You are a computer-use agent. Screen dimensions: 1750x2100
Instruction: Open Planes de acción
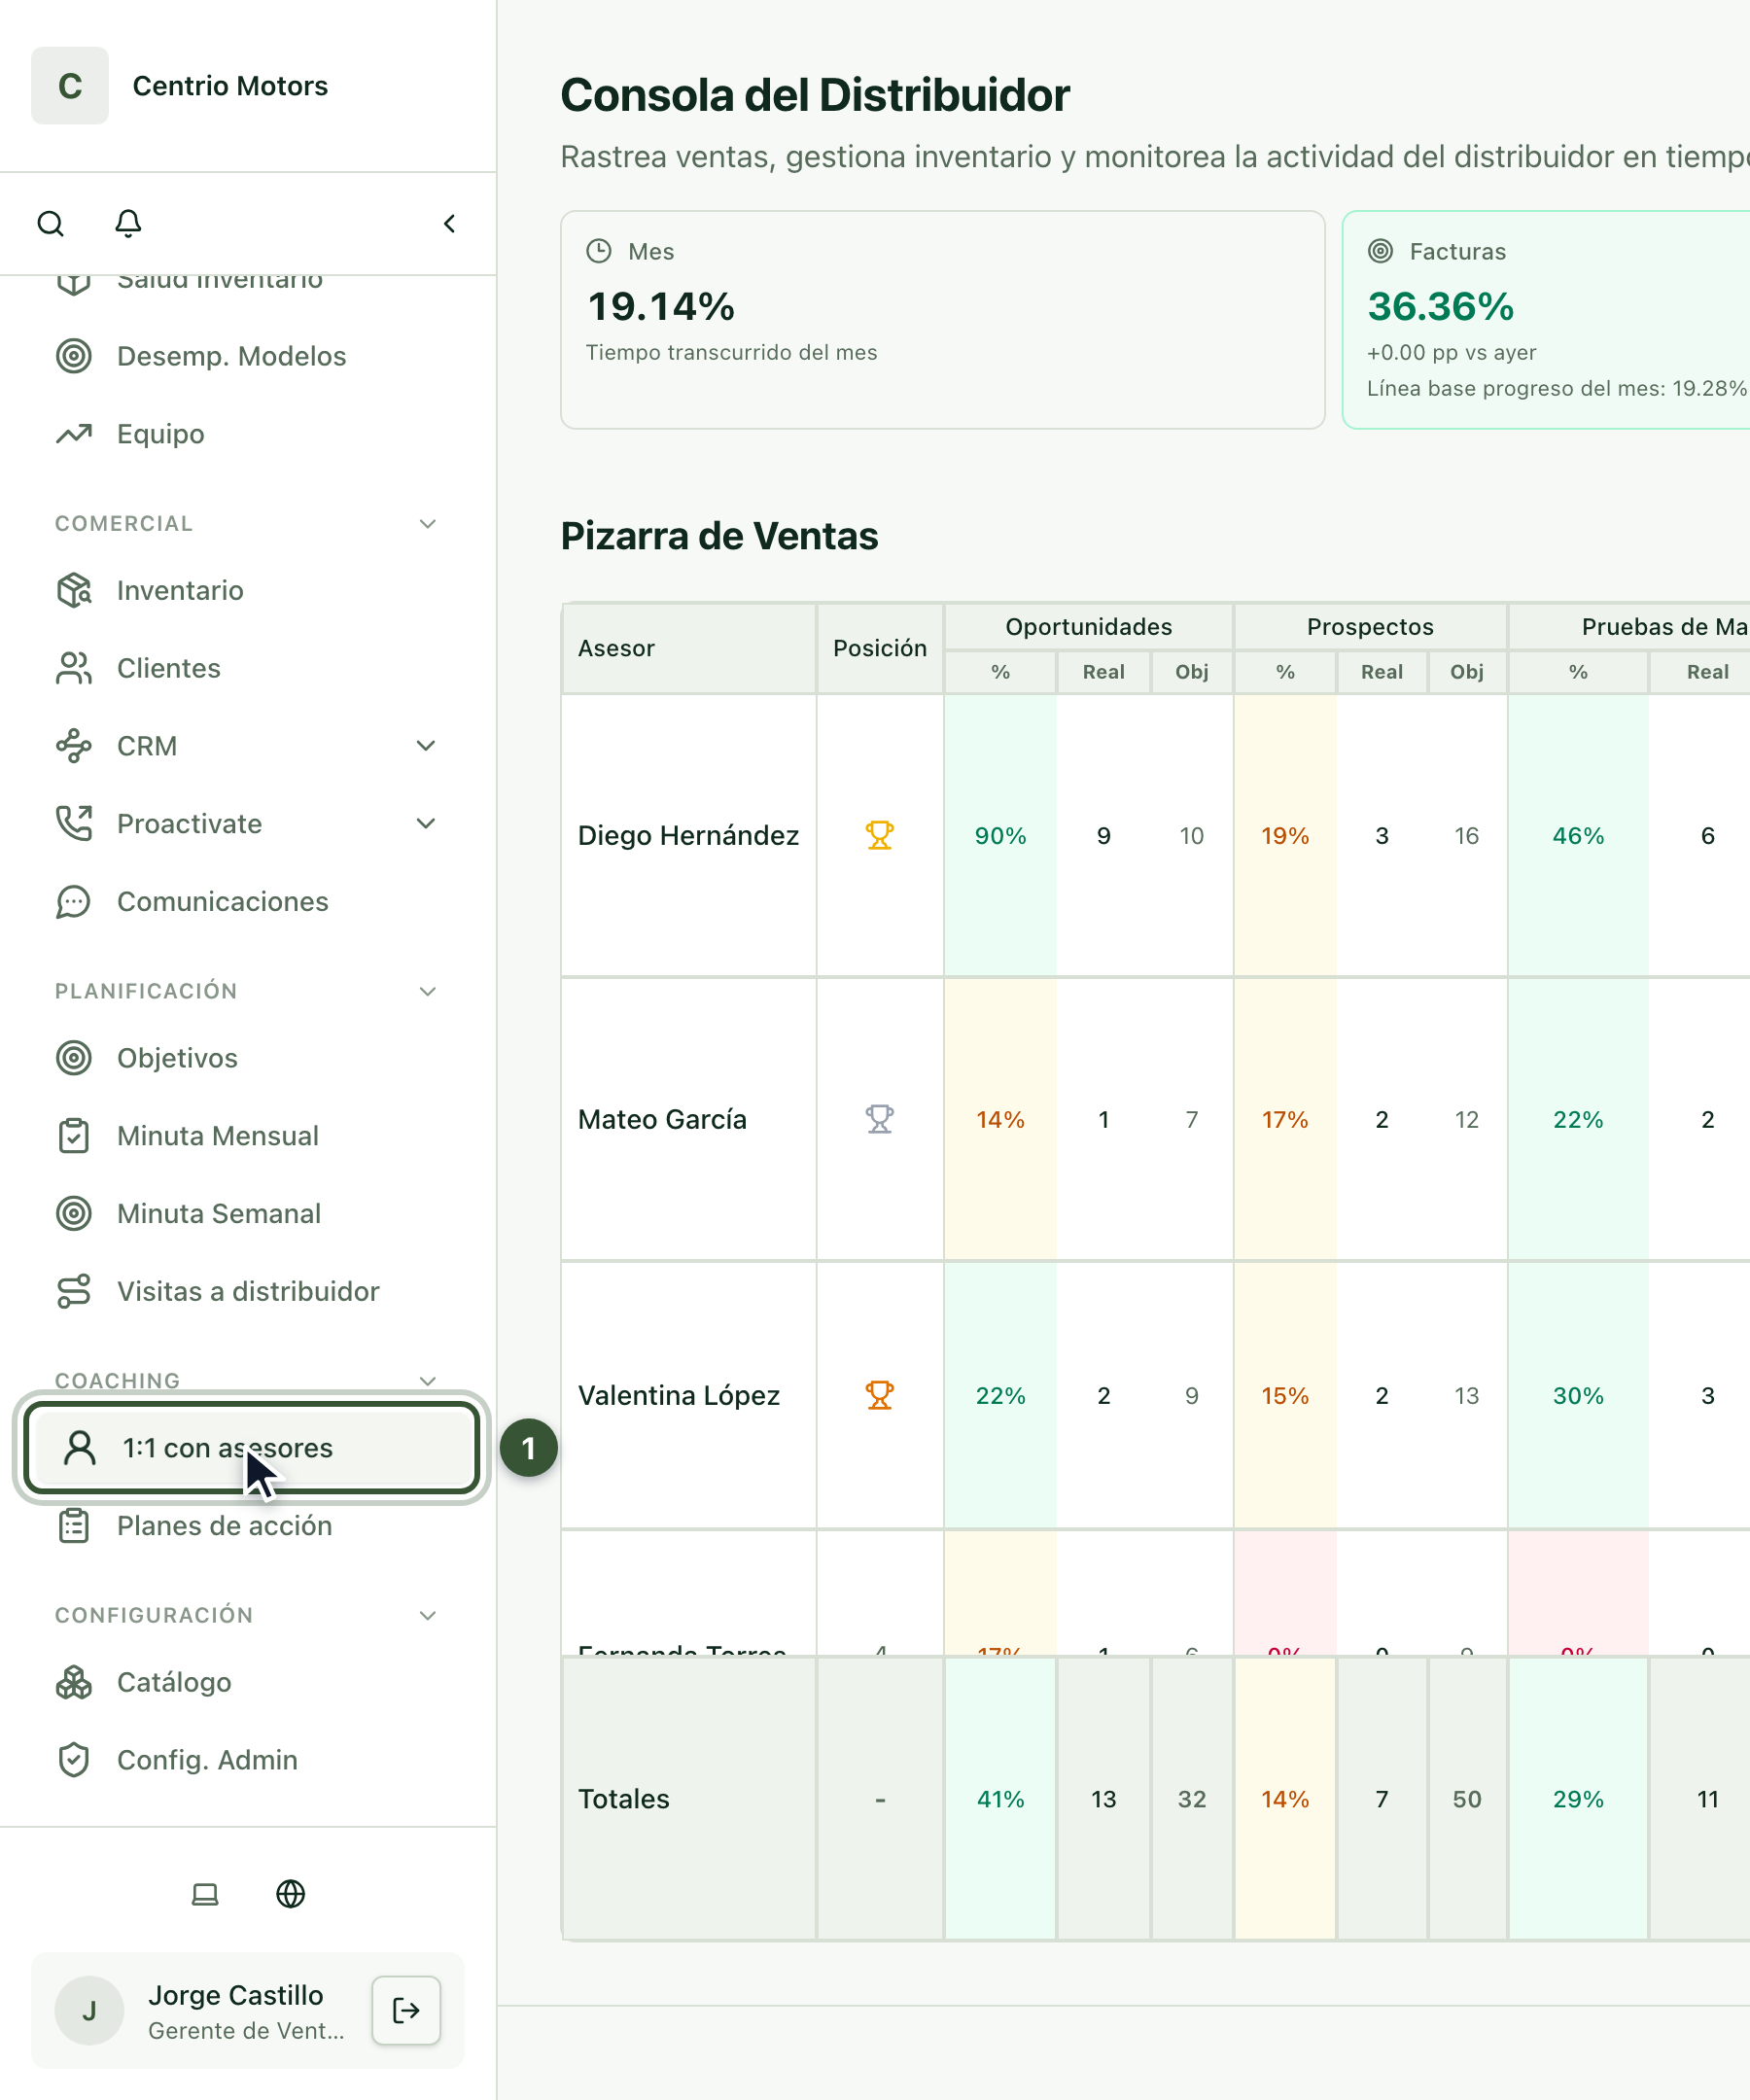248,1526
